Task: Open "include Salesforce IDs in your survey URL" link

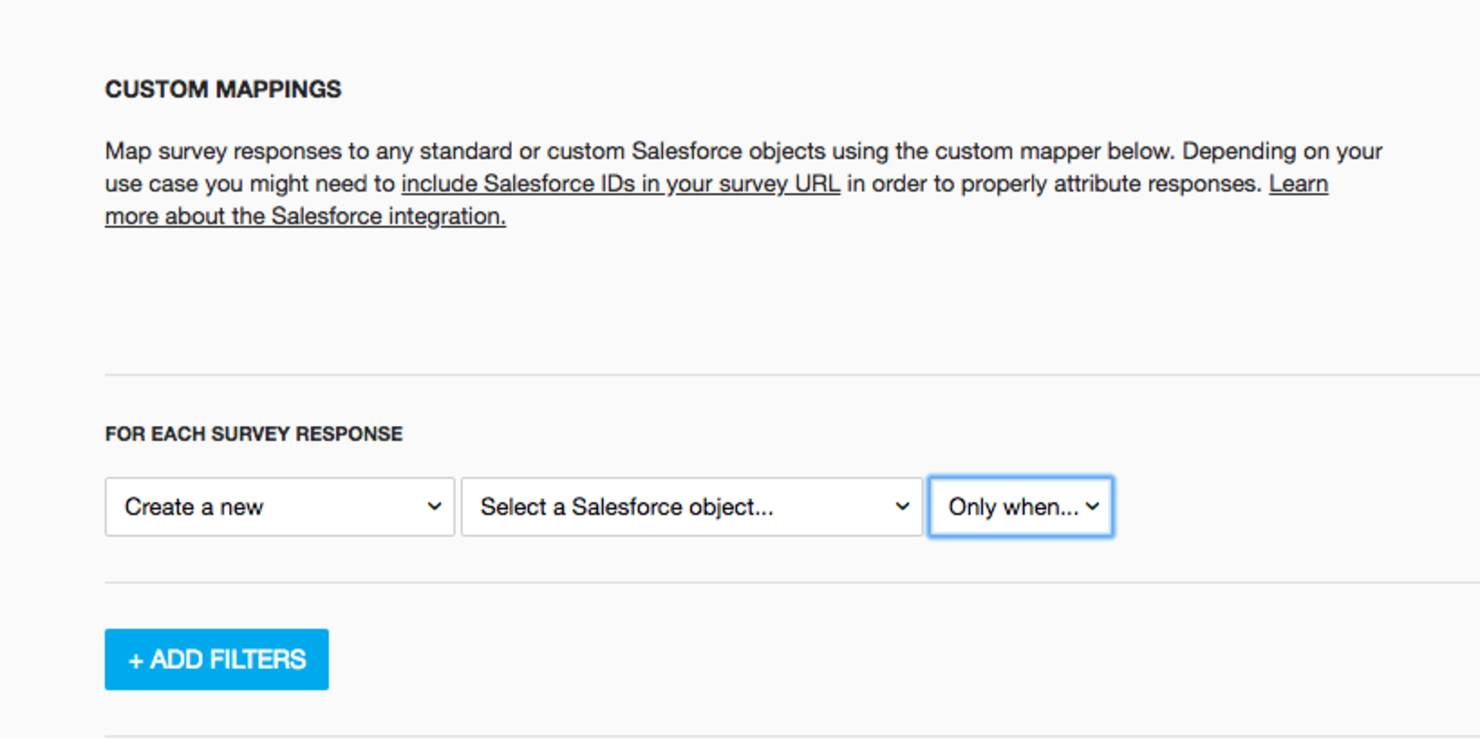Action: pos(620,184)
